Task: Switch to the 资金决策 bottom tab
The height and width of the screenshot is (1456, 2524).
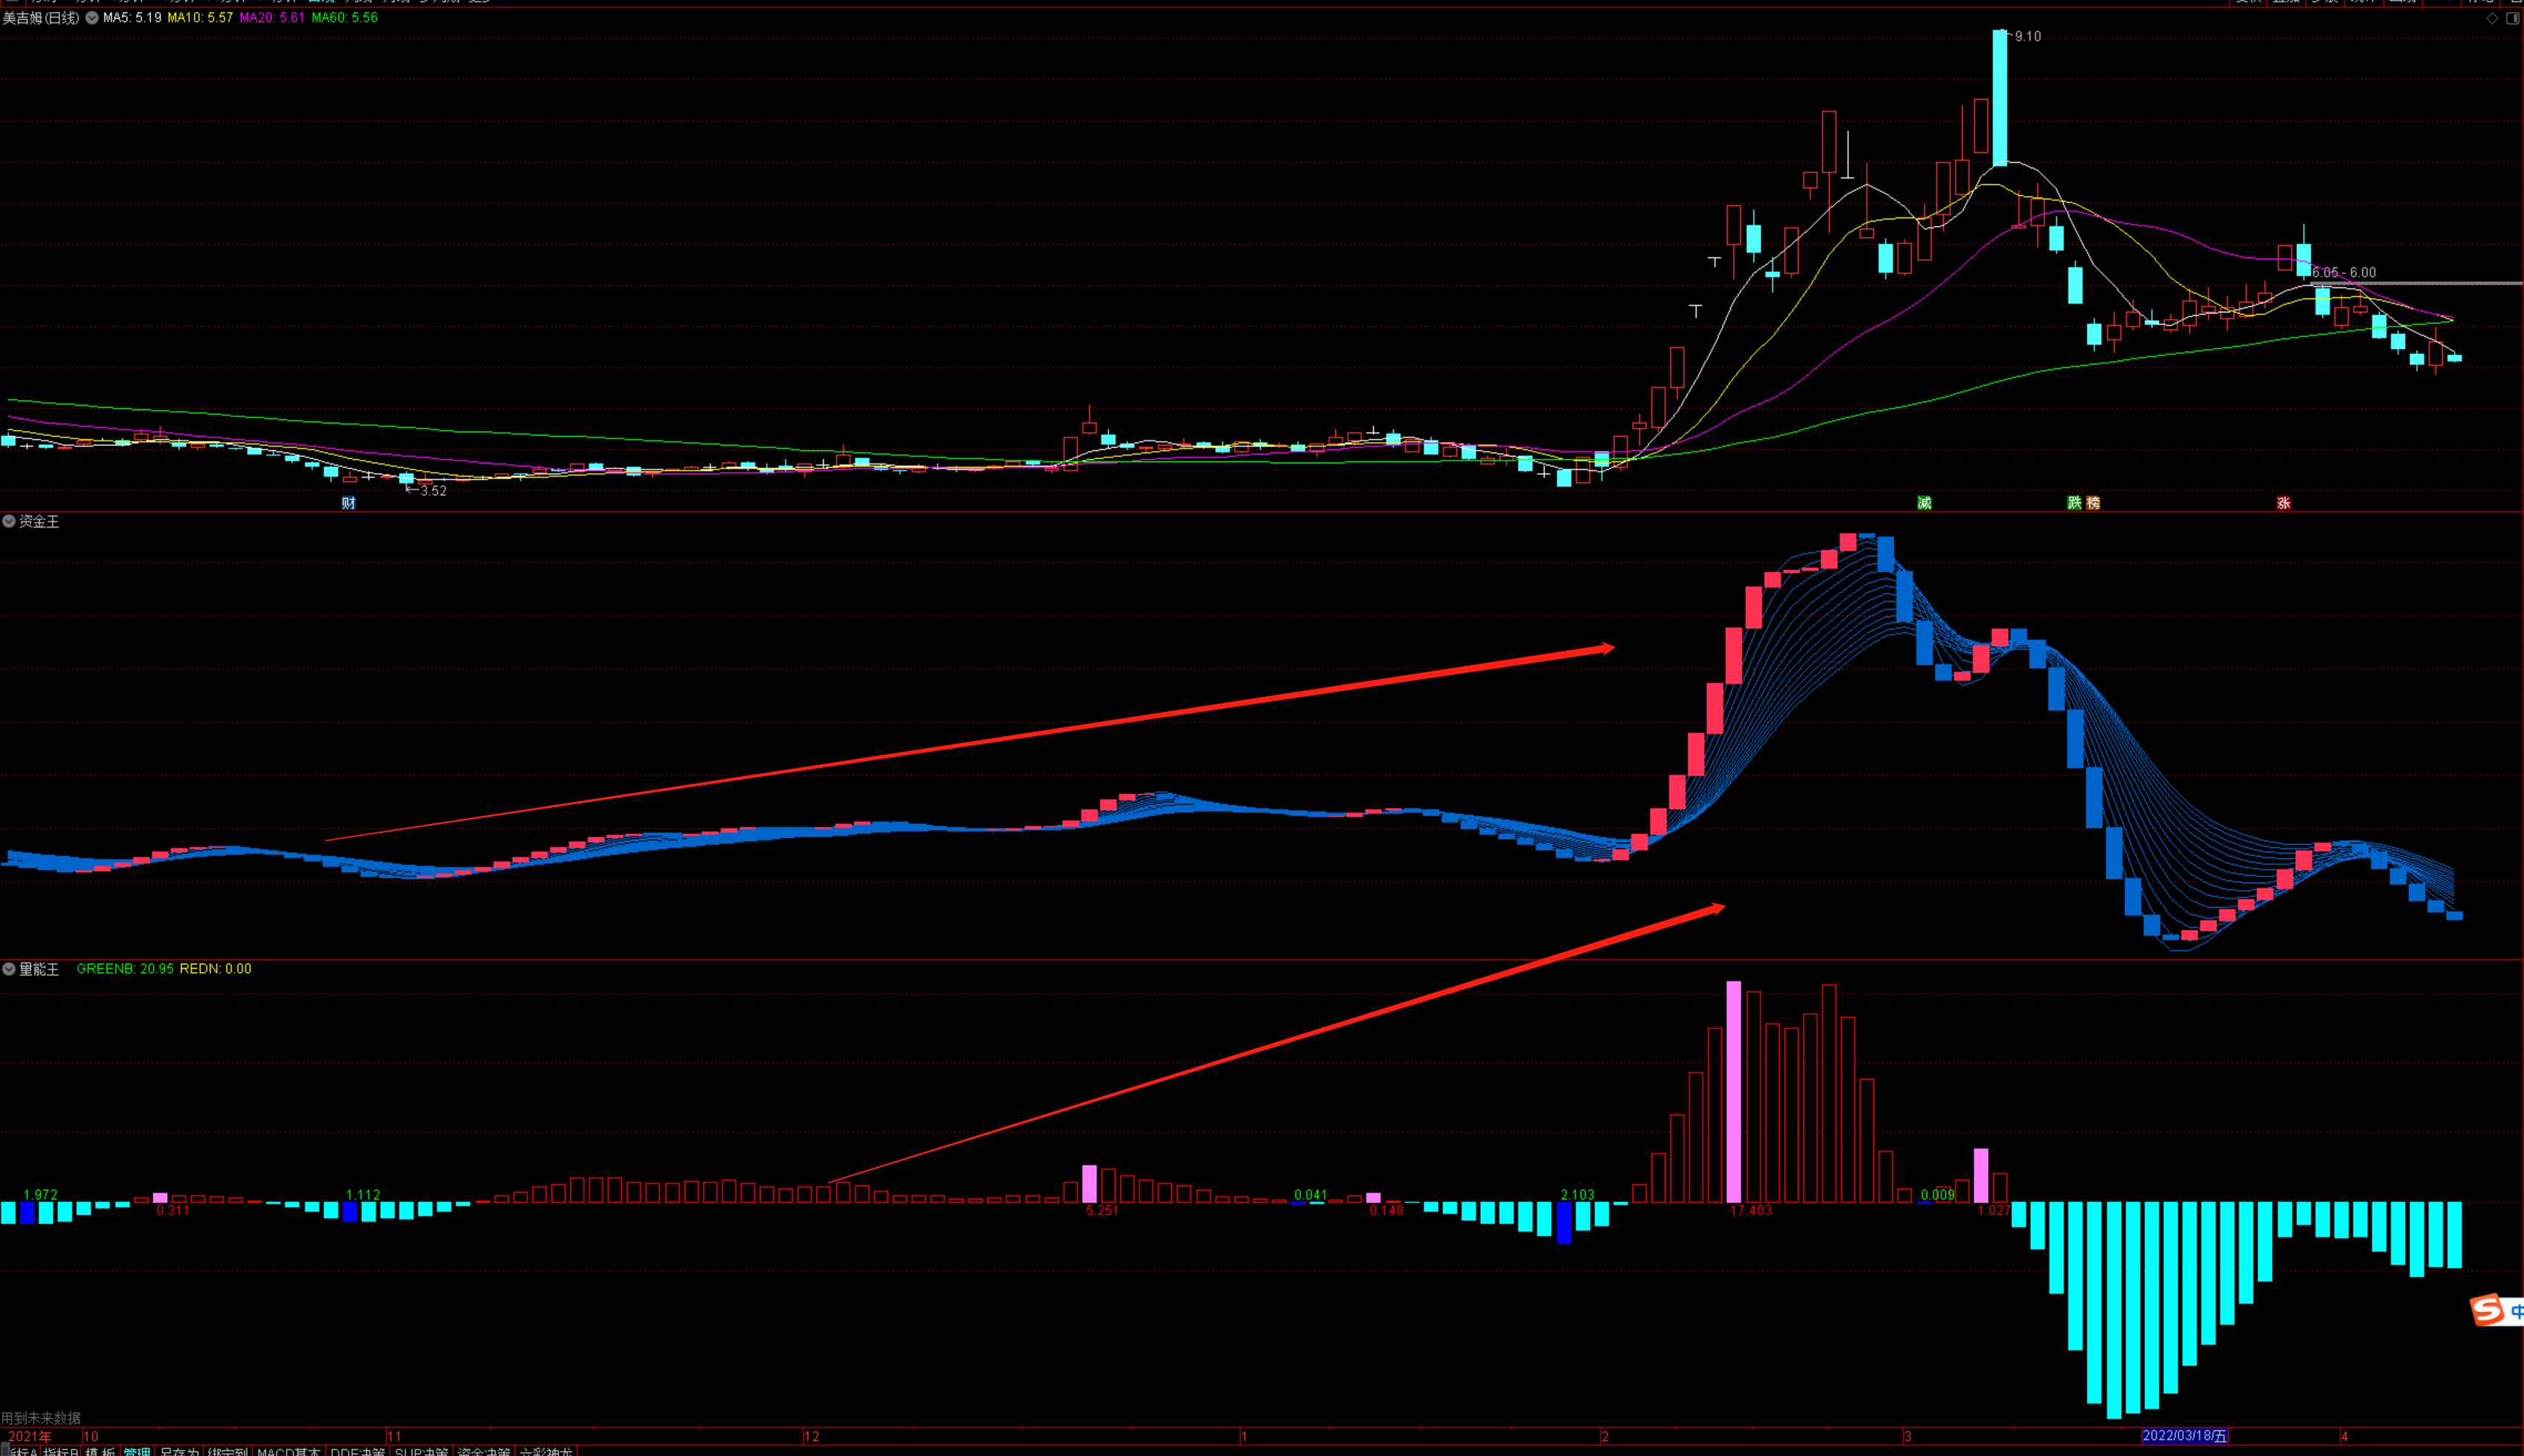Action: (x=485, y=1451)
